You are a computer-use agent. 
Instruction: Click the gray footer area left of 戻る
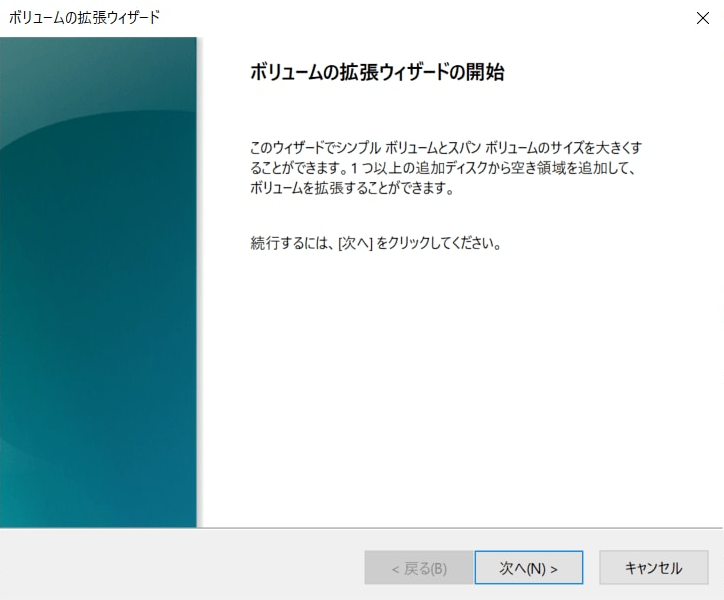pos(180,566)
